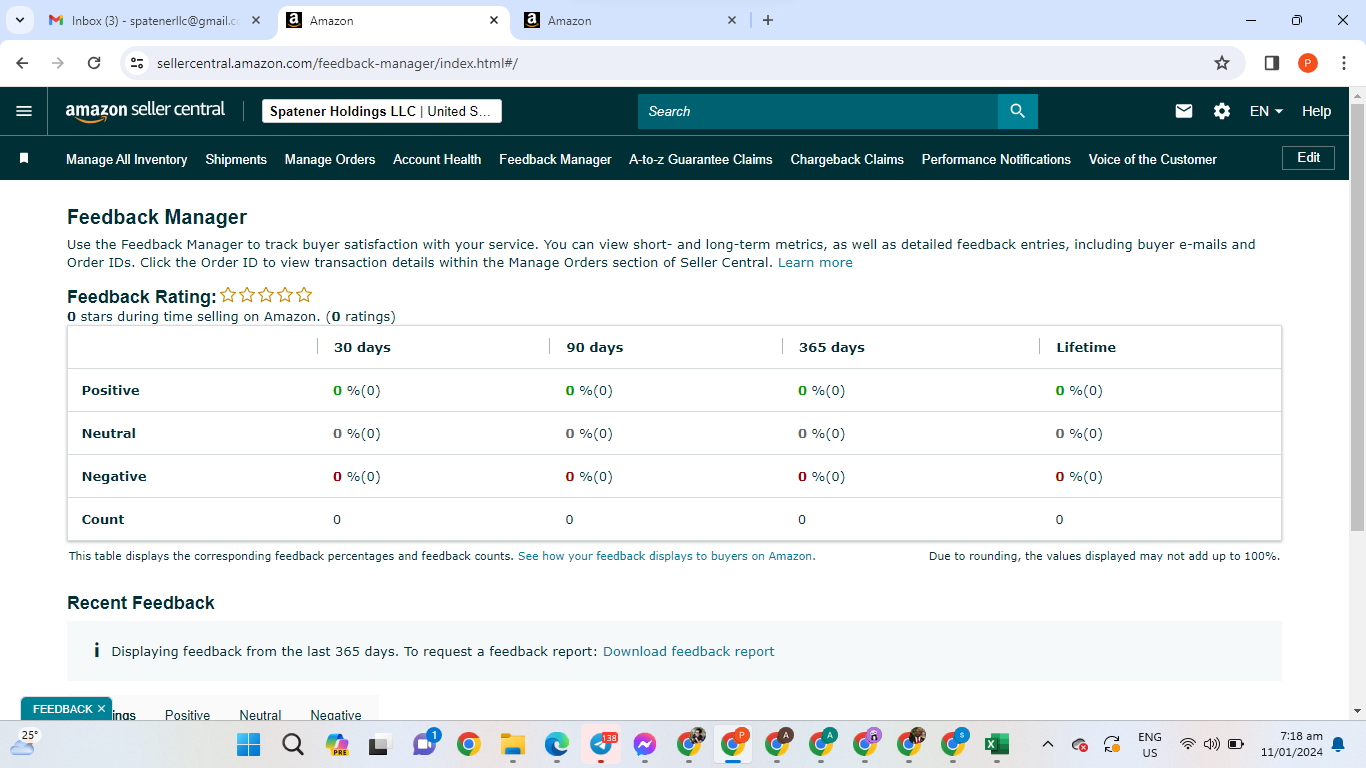Viewport: 1366px width, 768px height.
Task: Launch Microsoft Edge from the taskbar
Action: pyautogui.click(x=557, y=745)
